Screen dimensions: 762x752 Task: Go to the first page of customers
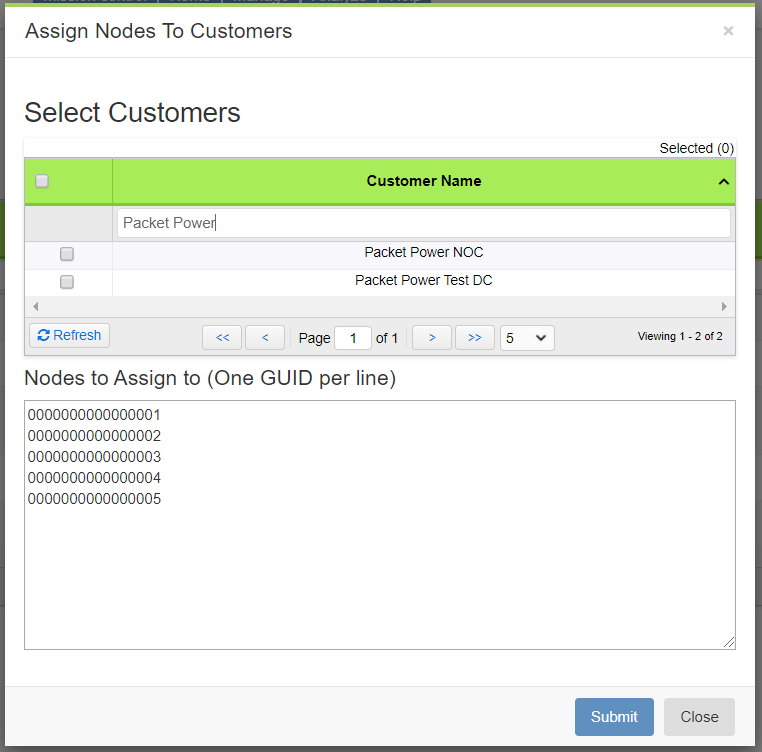[x=222, y=338]
